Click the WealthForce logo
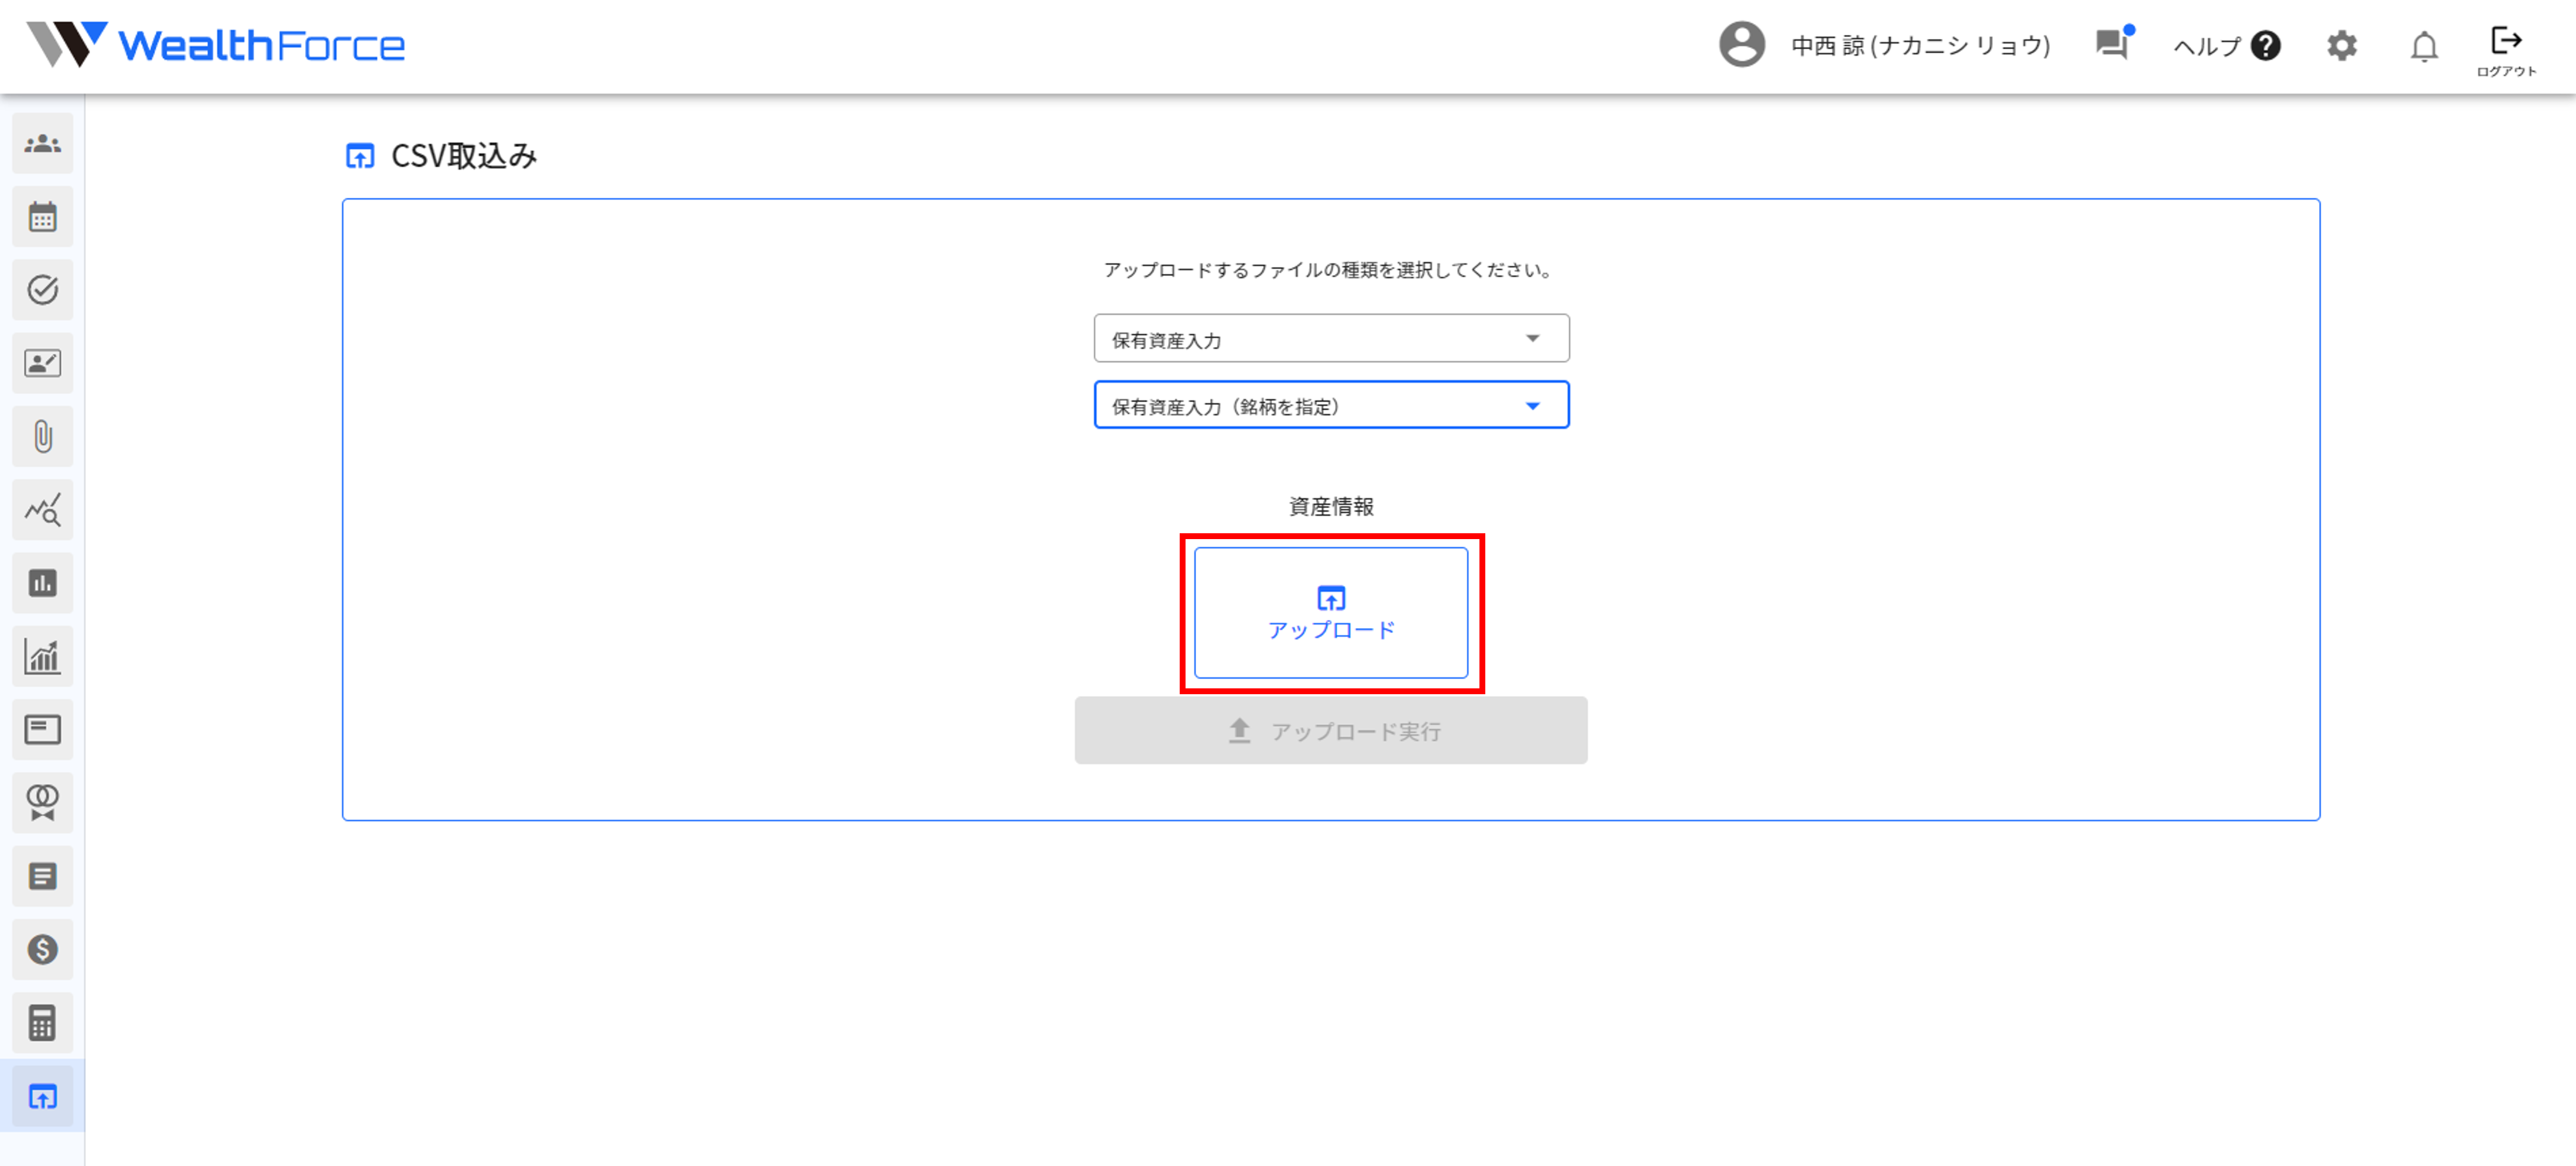Viewport: 2576px width, 1166px height. point(216,45)
